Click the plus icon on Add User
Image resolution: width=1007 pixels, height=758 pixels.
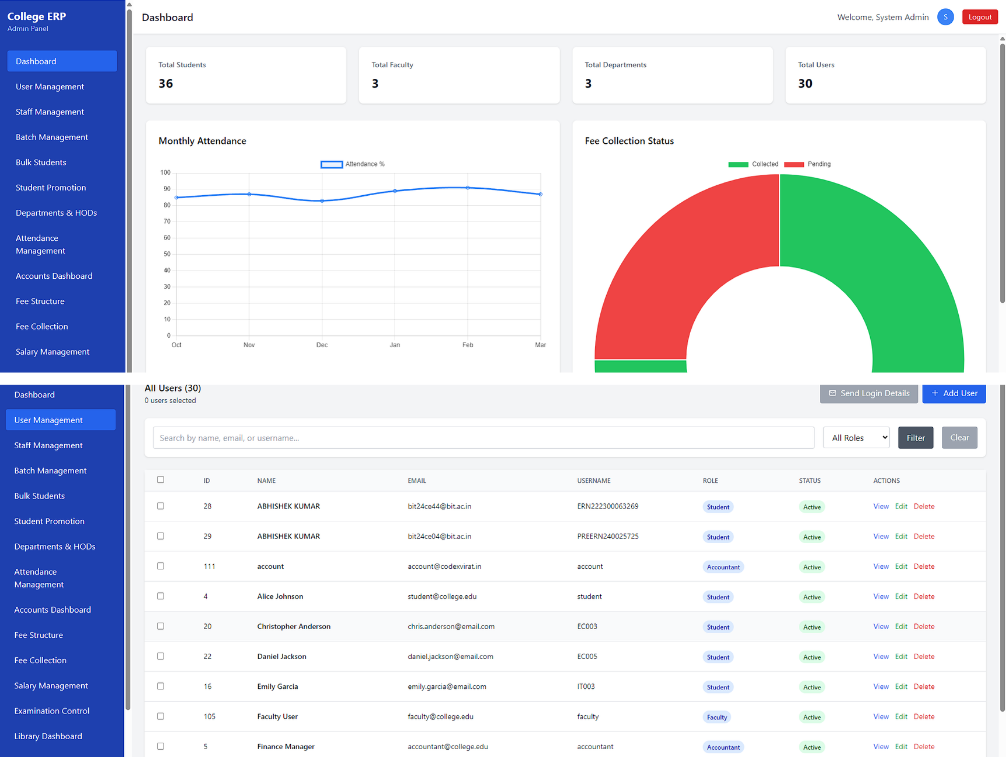[x=935, y=394]
